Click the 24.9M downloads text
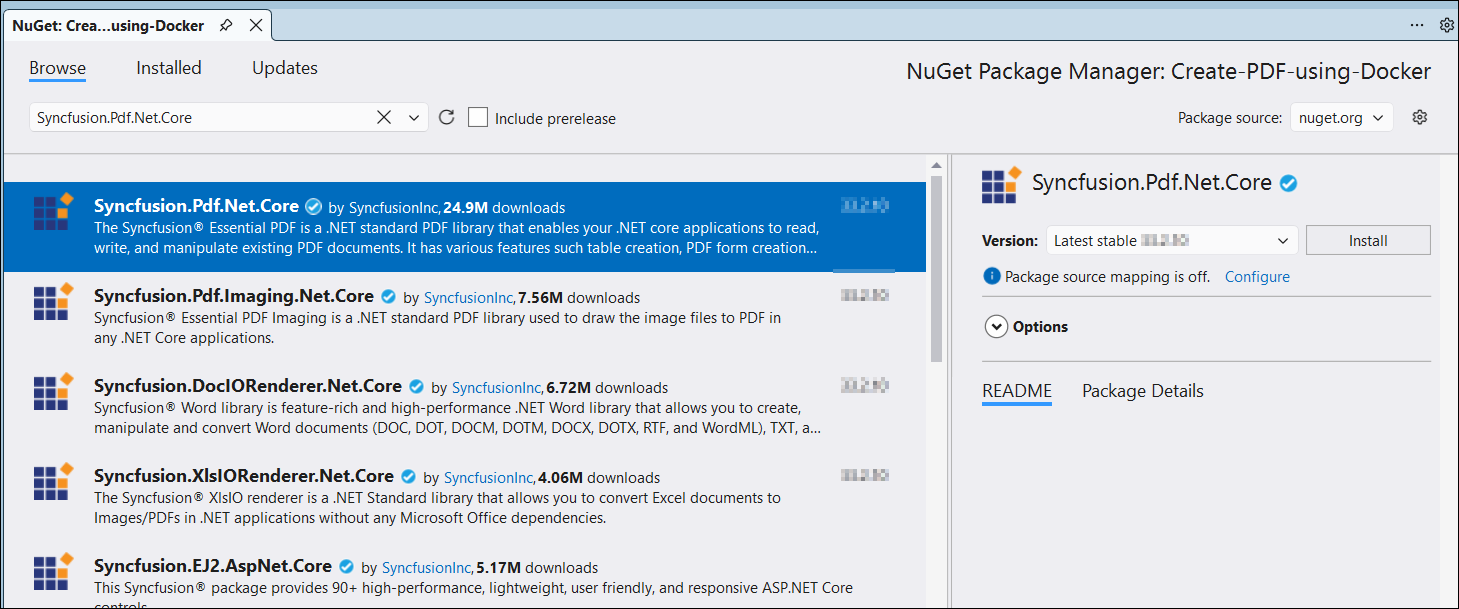 tap(504, 208)
